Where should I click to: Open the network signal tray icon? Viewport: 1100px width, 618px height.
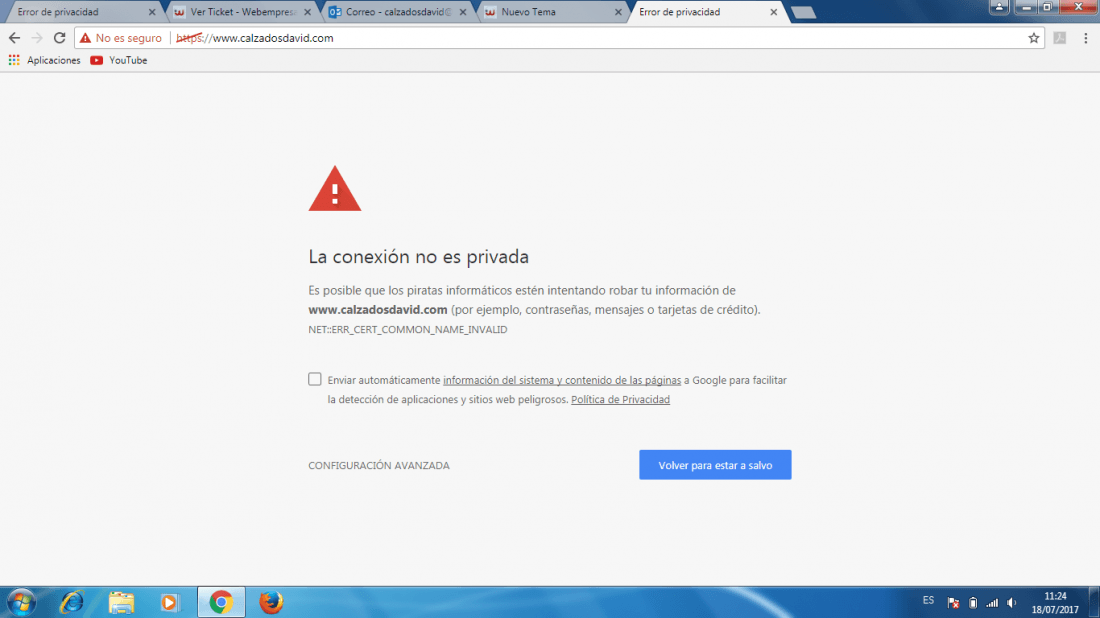(x=992, y=603)
